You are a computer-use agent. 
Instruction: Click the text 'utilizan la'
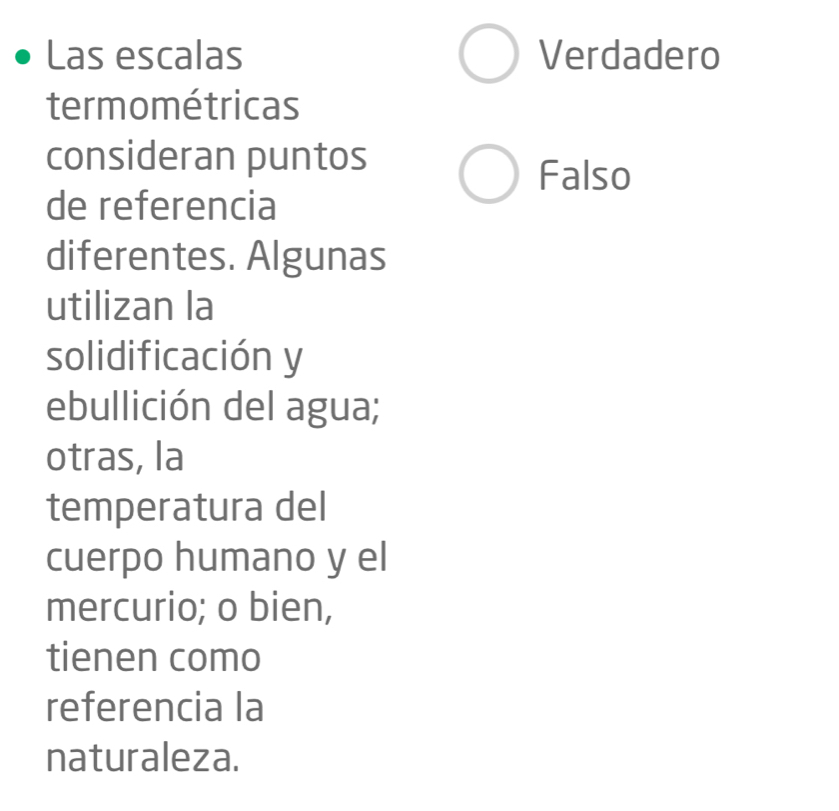click(130, 307)
